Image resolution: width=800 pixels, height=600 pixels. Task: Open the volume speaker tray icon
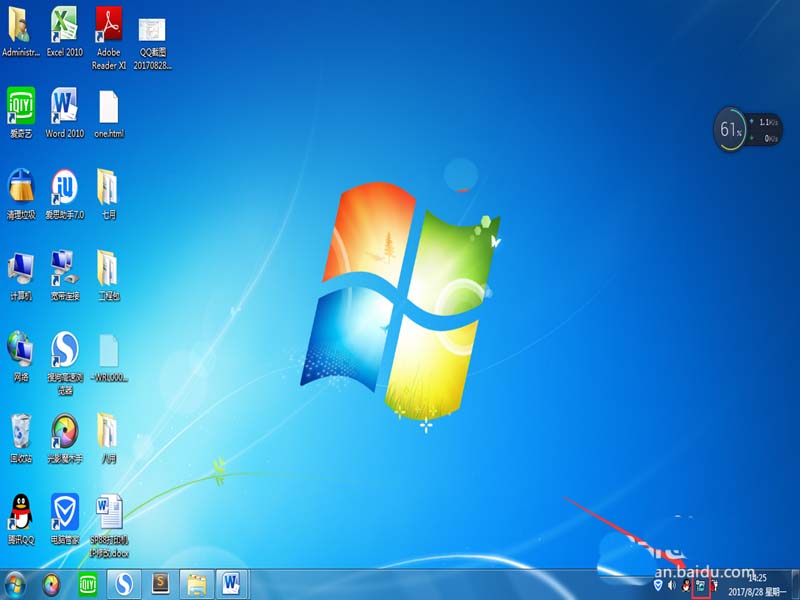point(672,585)
